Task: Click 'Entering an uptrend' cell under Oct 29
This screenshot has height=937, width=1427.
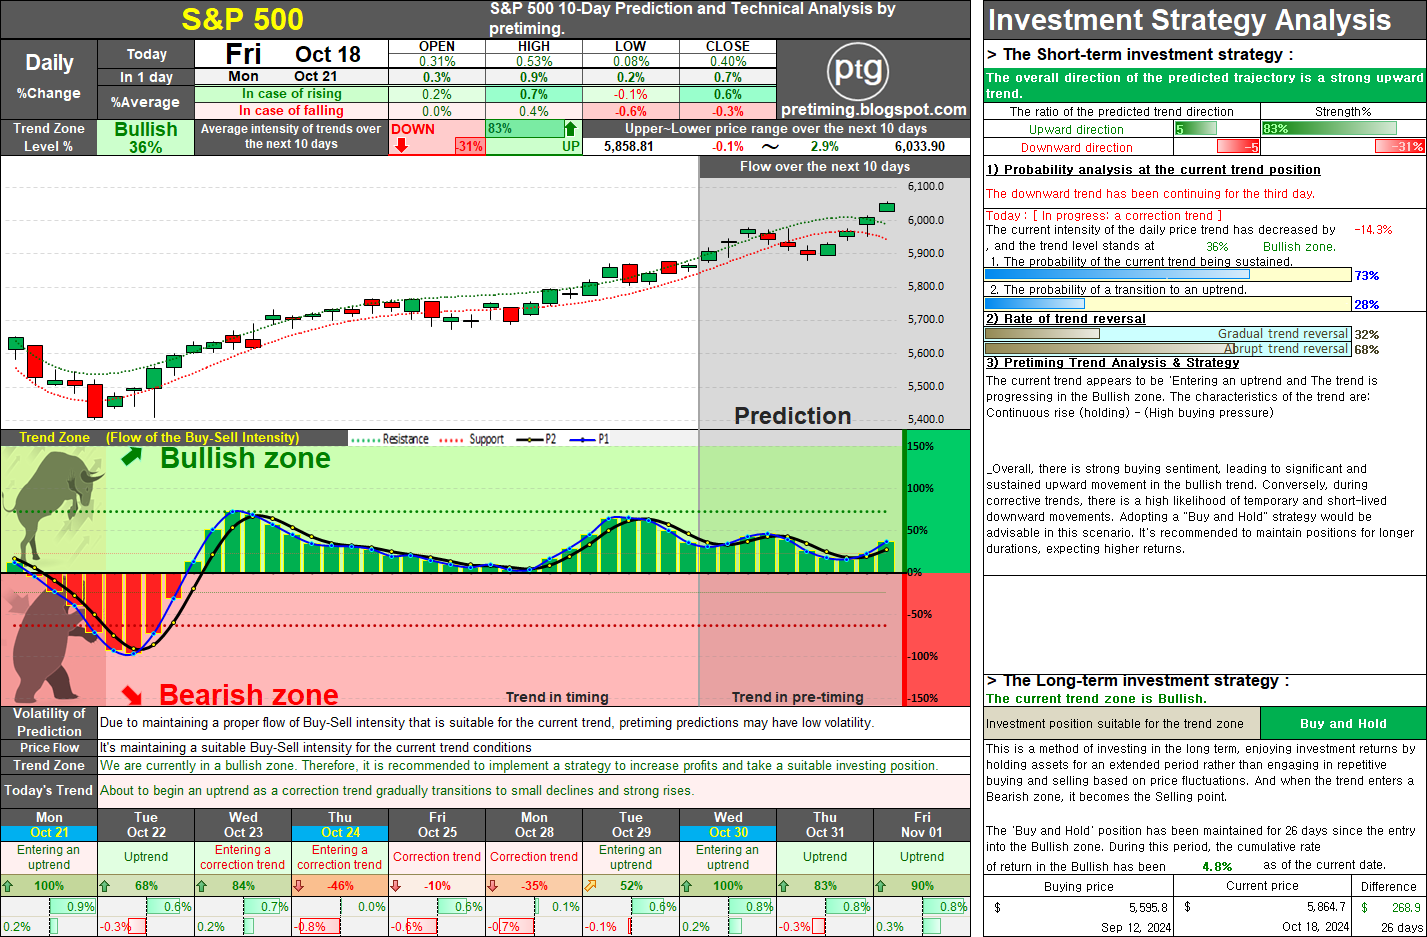Action: 631,857
